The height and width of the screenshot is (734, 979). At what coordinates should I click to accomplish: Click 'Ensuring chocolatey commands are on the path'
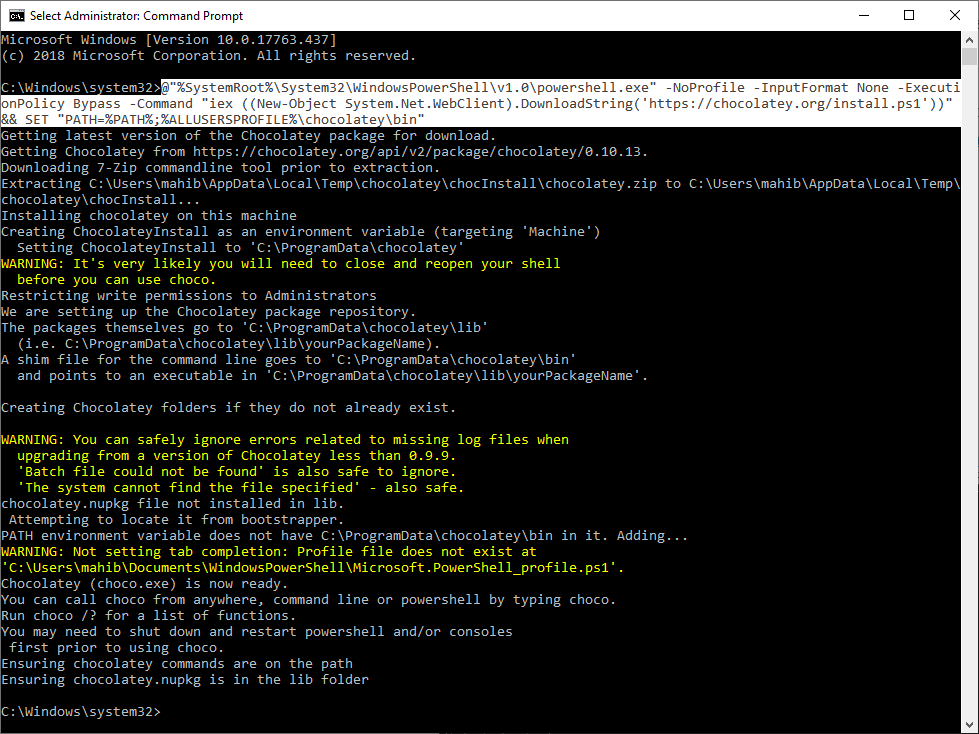tap(177, 664)
